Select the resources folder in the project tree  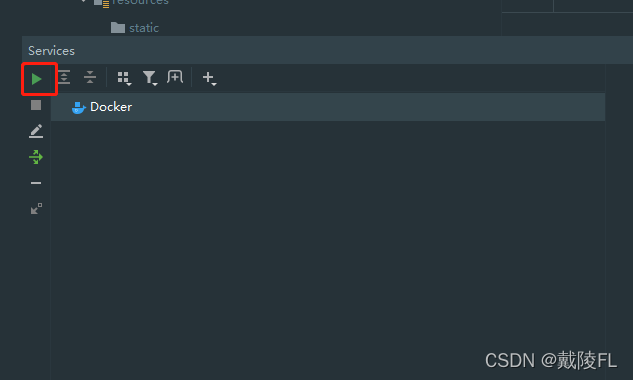point(140,2)
